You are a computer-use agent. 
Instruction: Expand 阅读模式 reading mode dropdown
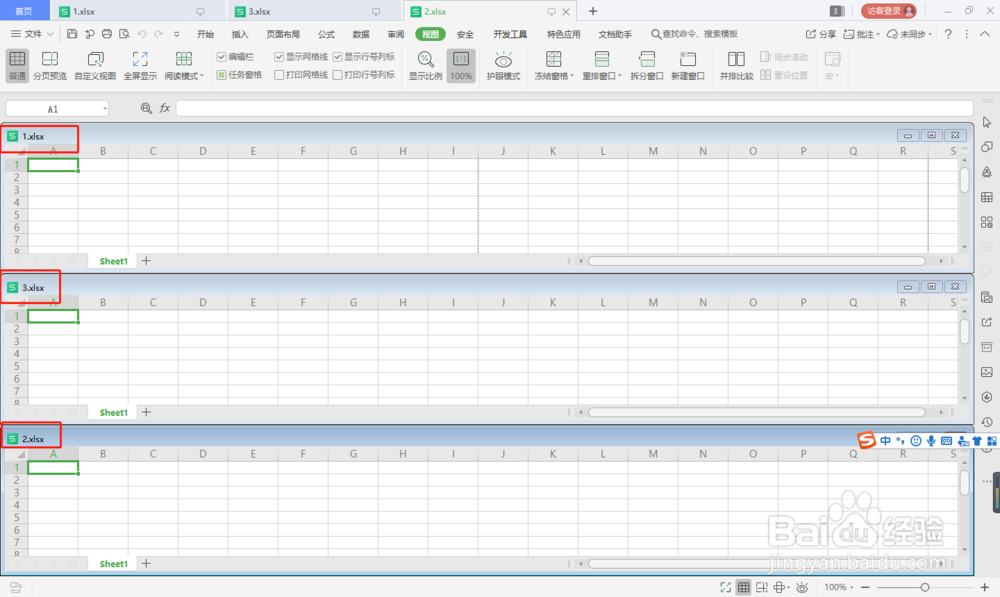202,76
